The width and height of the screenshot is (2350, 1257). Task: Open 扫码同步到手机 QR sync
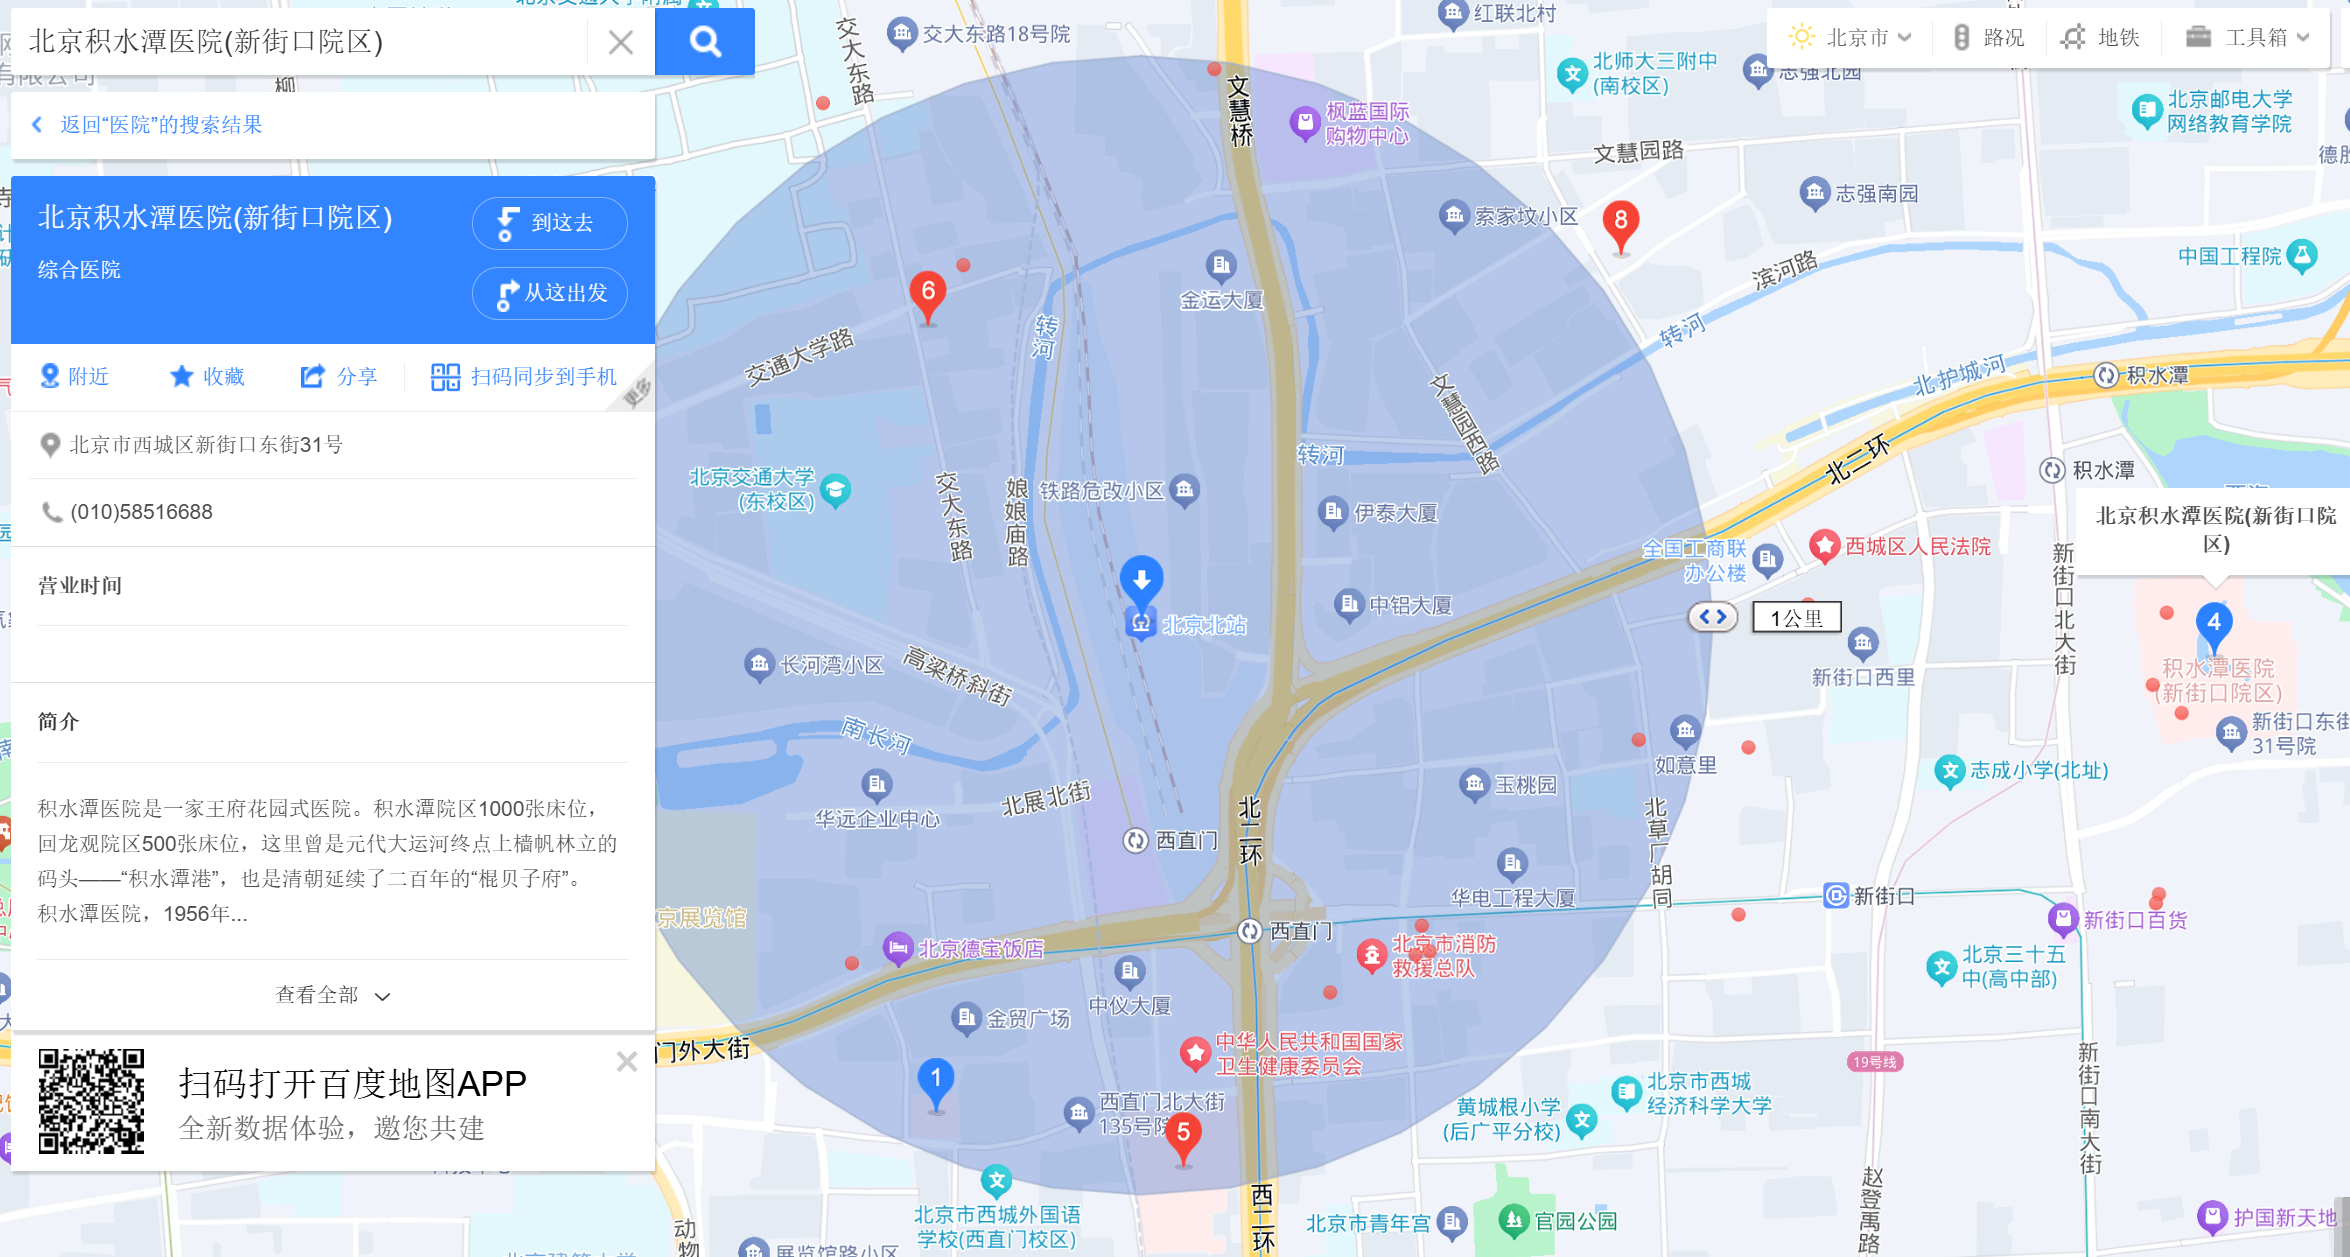524,376
